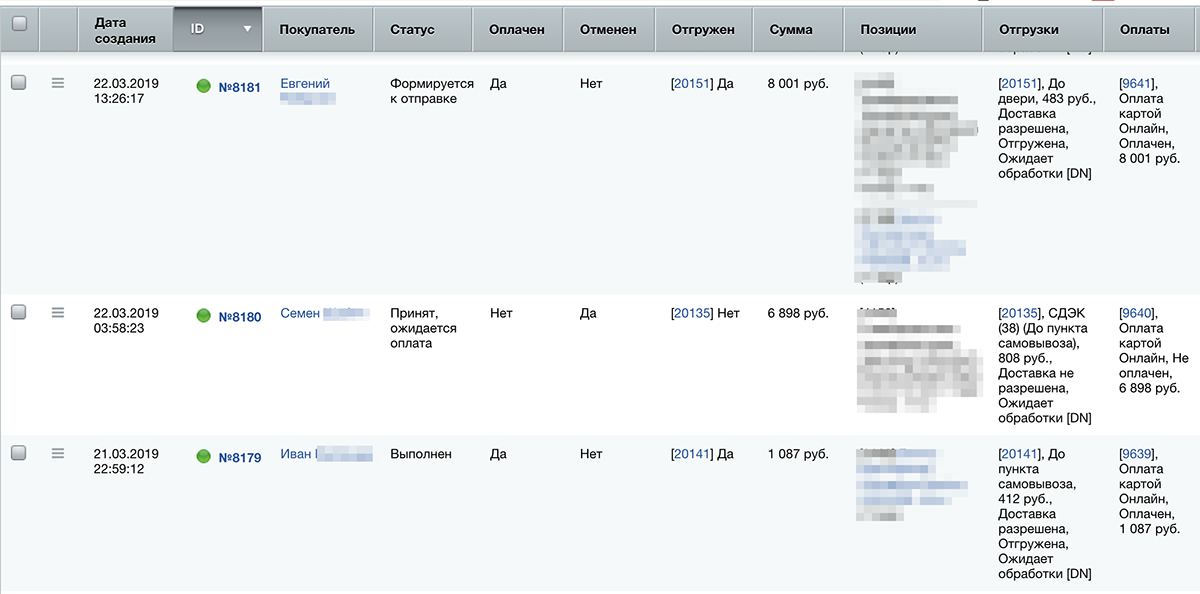Image resolution: width=1200 pixels, height=594 pixels.
Task: Open order link №8180
Action: pos(240,317)
